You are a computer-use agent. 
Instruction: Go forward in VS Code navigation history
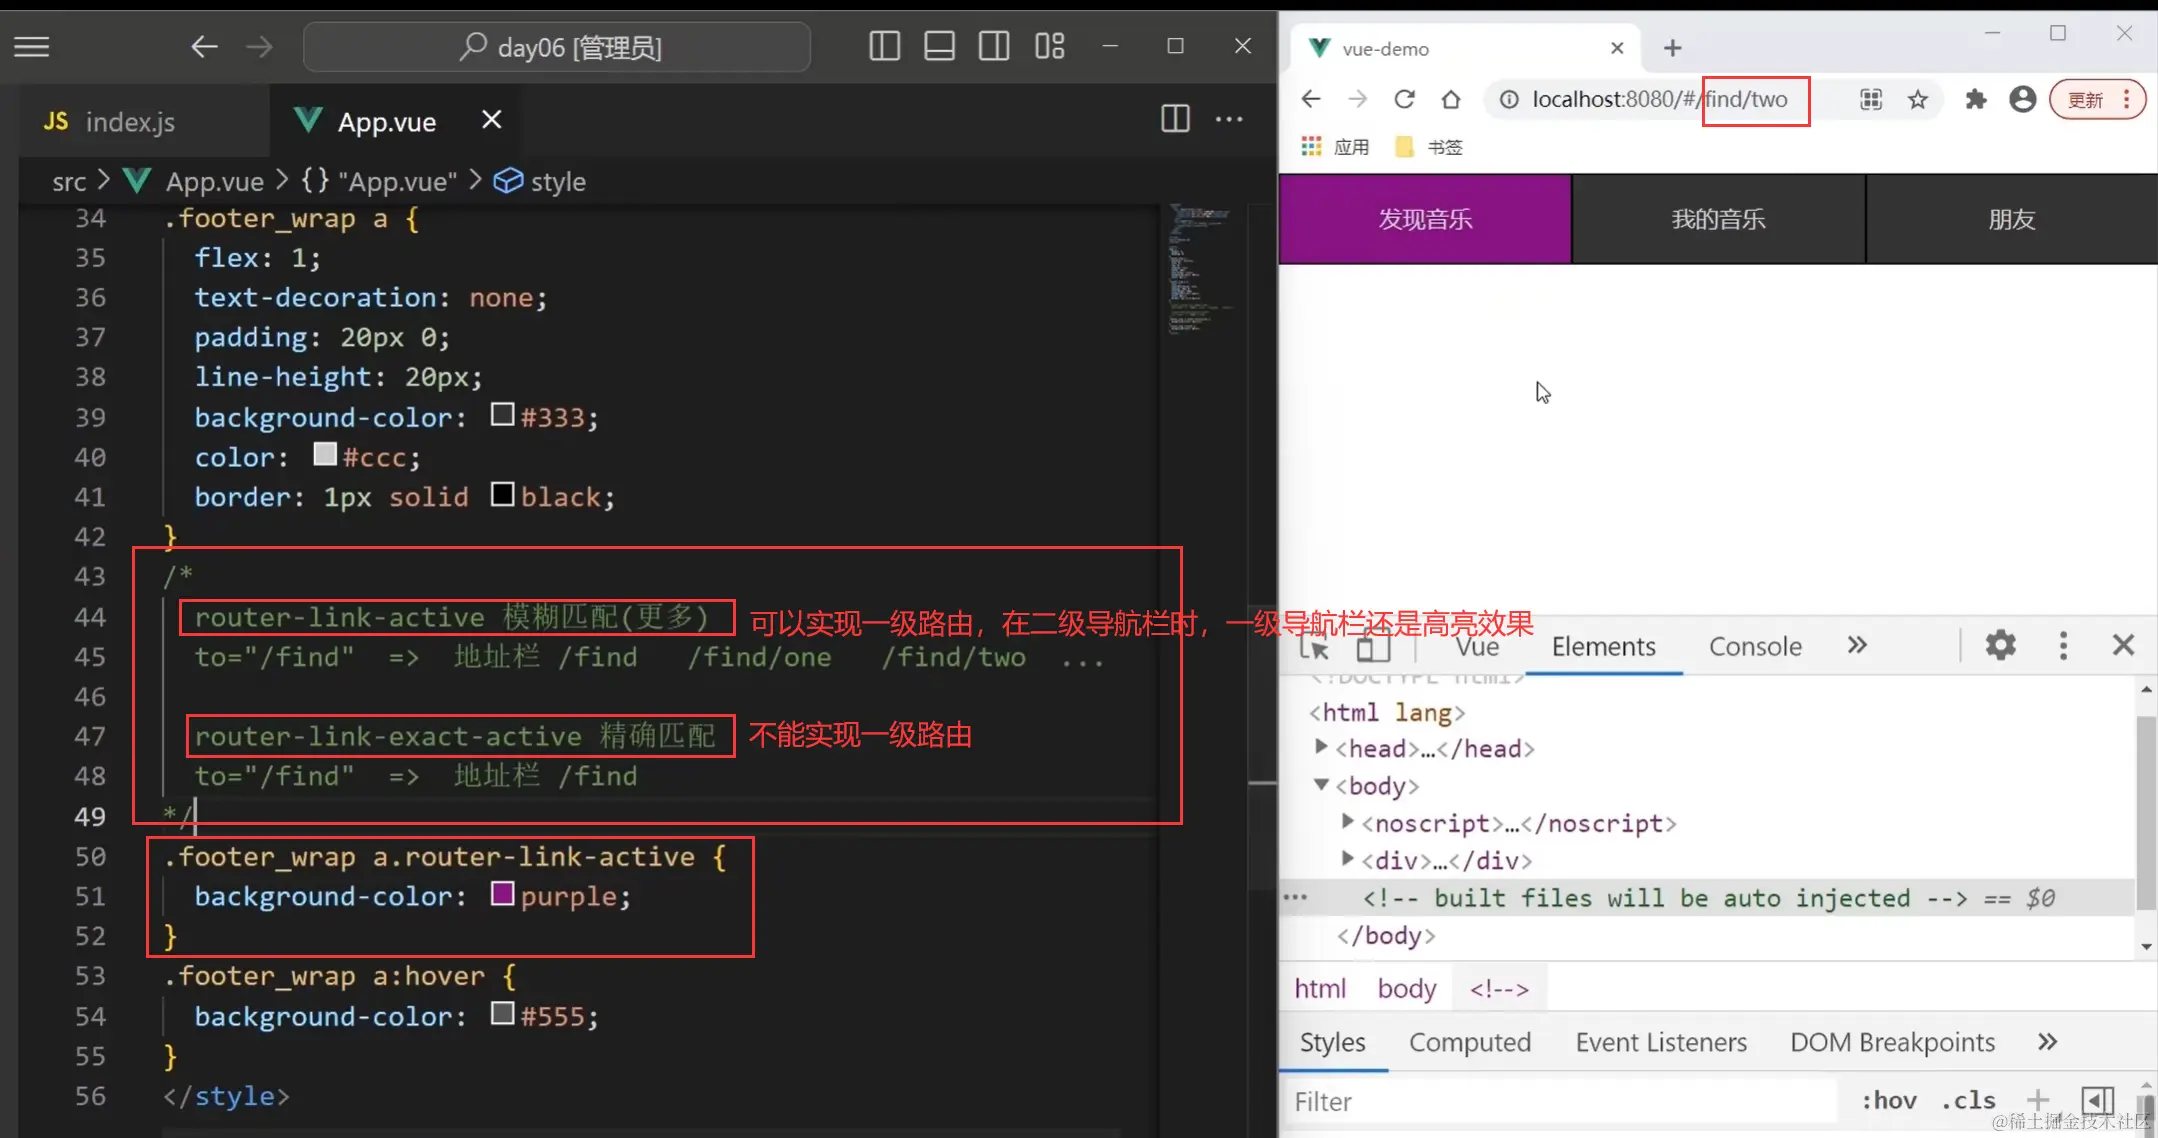click(259, 46)
